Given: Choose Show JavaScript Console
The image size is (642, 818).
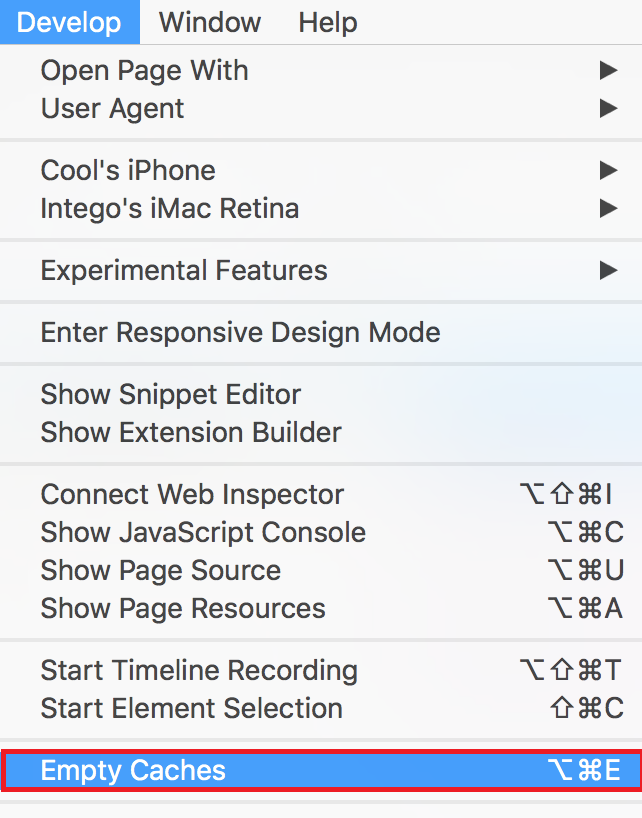Looking at the screenshot, I should pos(203,532).
